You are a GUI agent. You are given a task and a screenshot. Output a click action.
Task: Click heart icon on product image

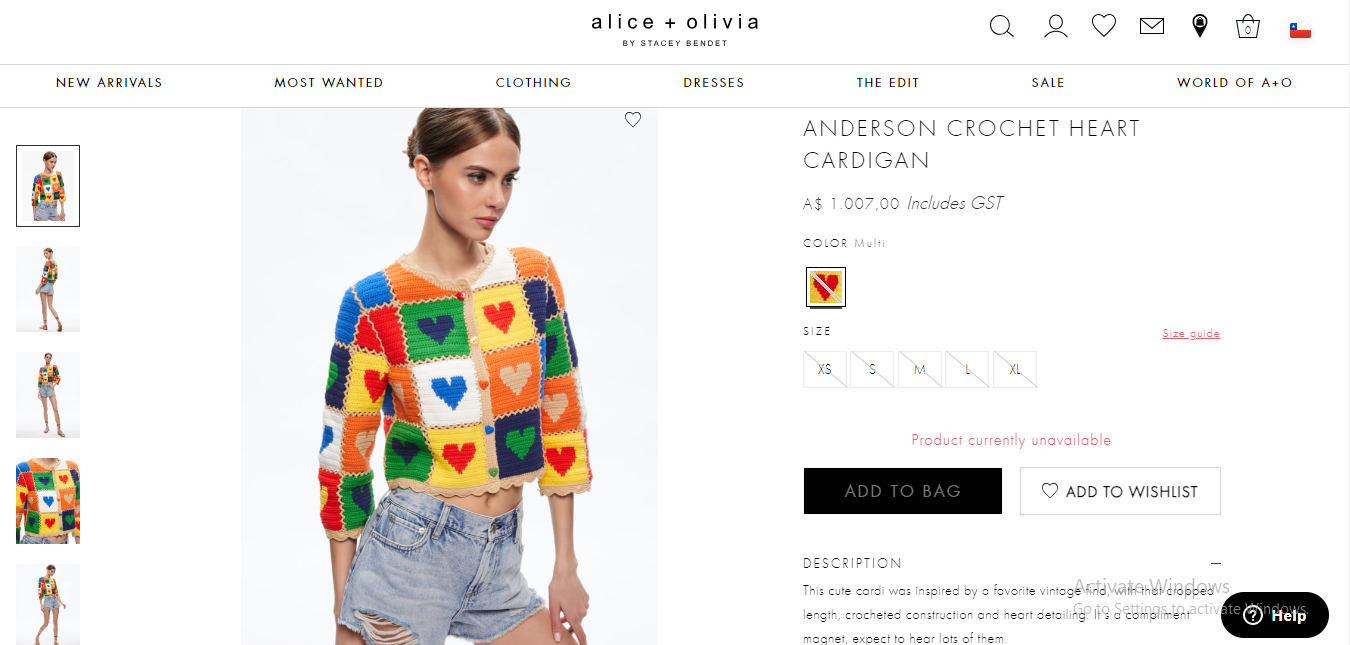[x=633, y=120]
